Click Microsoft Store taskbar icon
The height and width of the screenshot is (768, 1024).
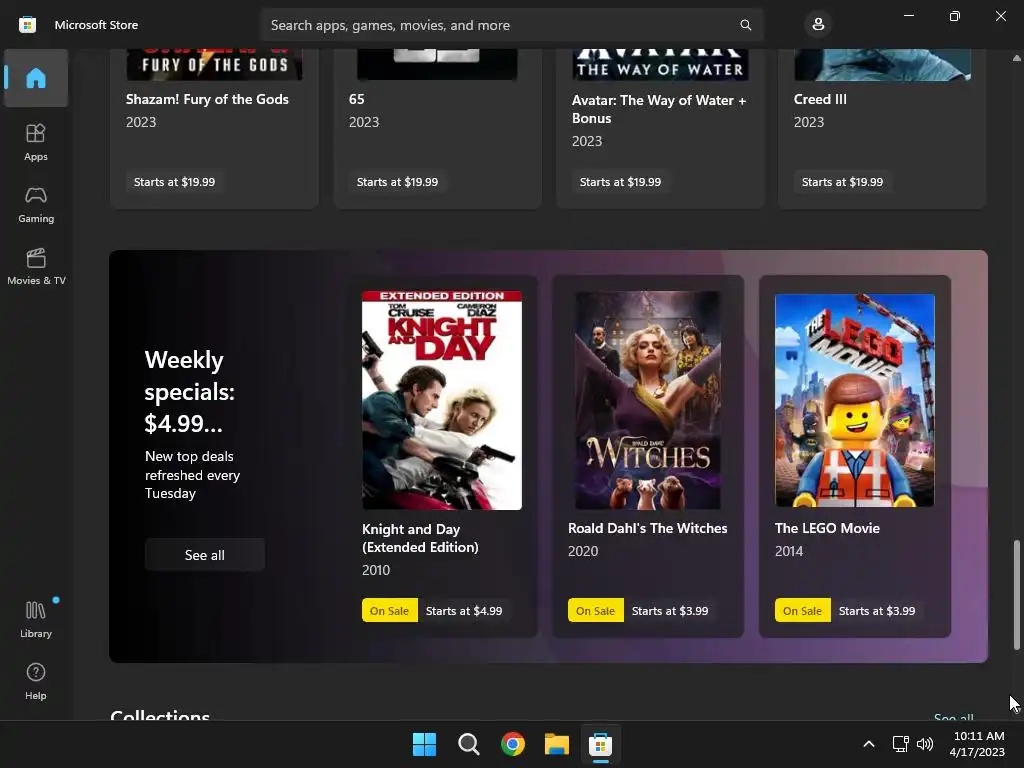(600, 744)
